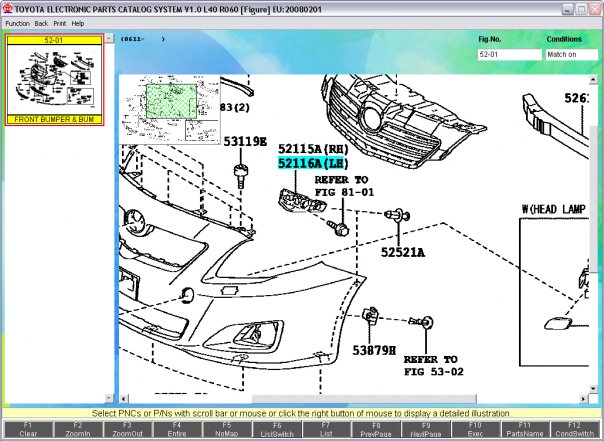
Task: Click part code 52521A in diagram
Action: pos(403,252)
